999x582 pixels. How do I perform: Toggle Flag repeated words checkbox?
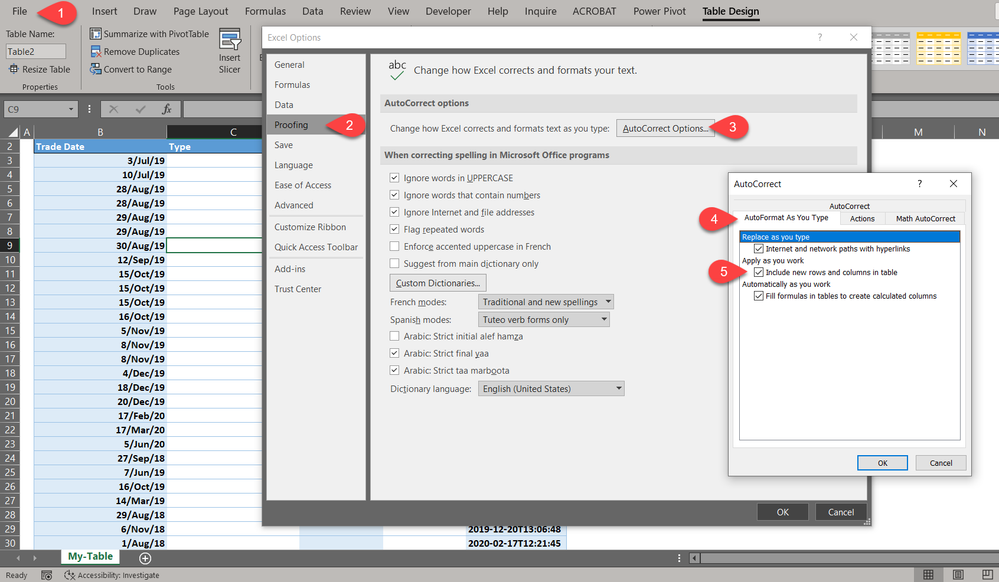click(x=394, y=229)
